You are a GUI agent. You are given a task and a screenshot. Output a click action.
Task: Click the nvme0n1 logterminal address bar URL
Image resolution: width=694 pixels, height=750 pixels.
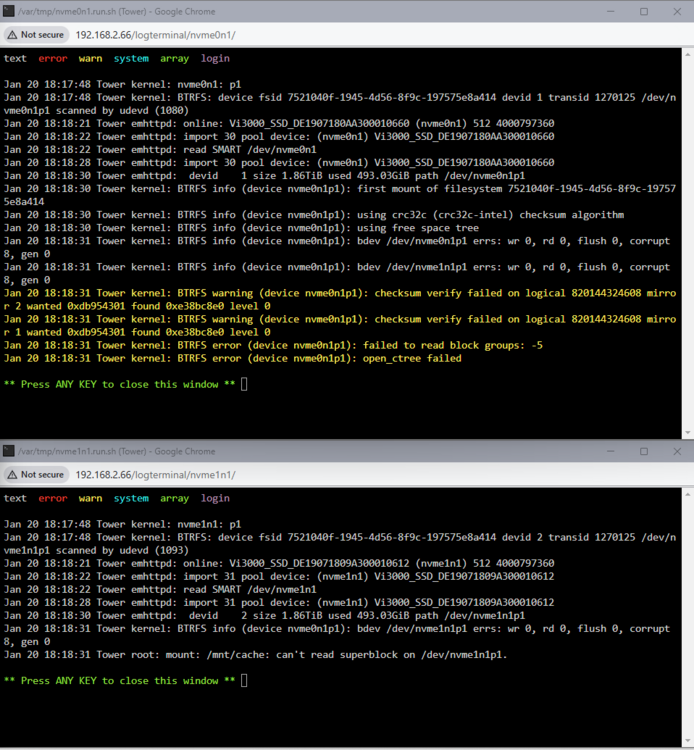155,35
